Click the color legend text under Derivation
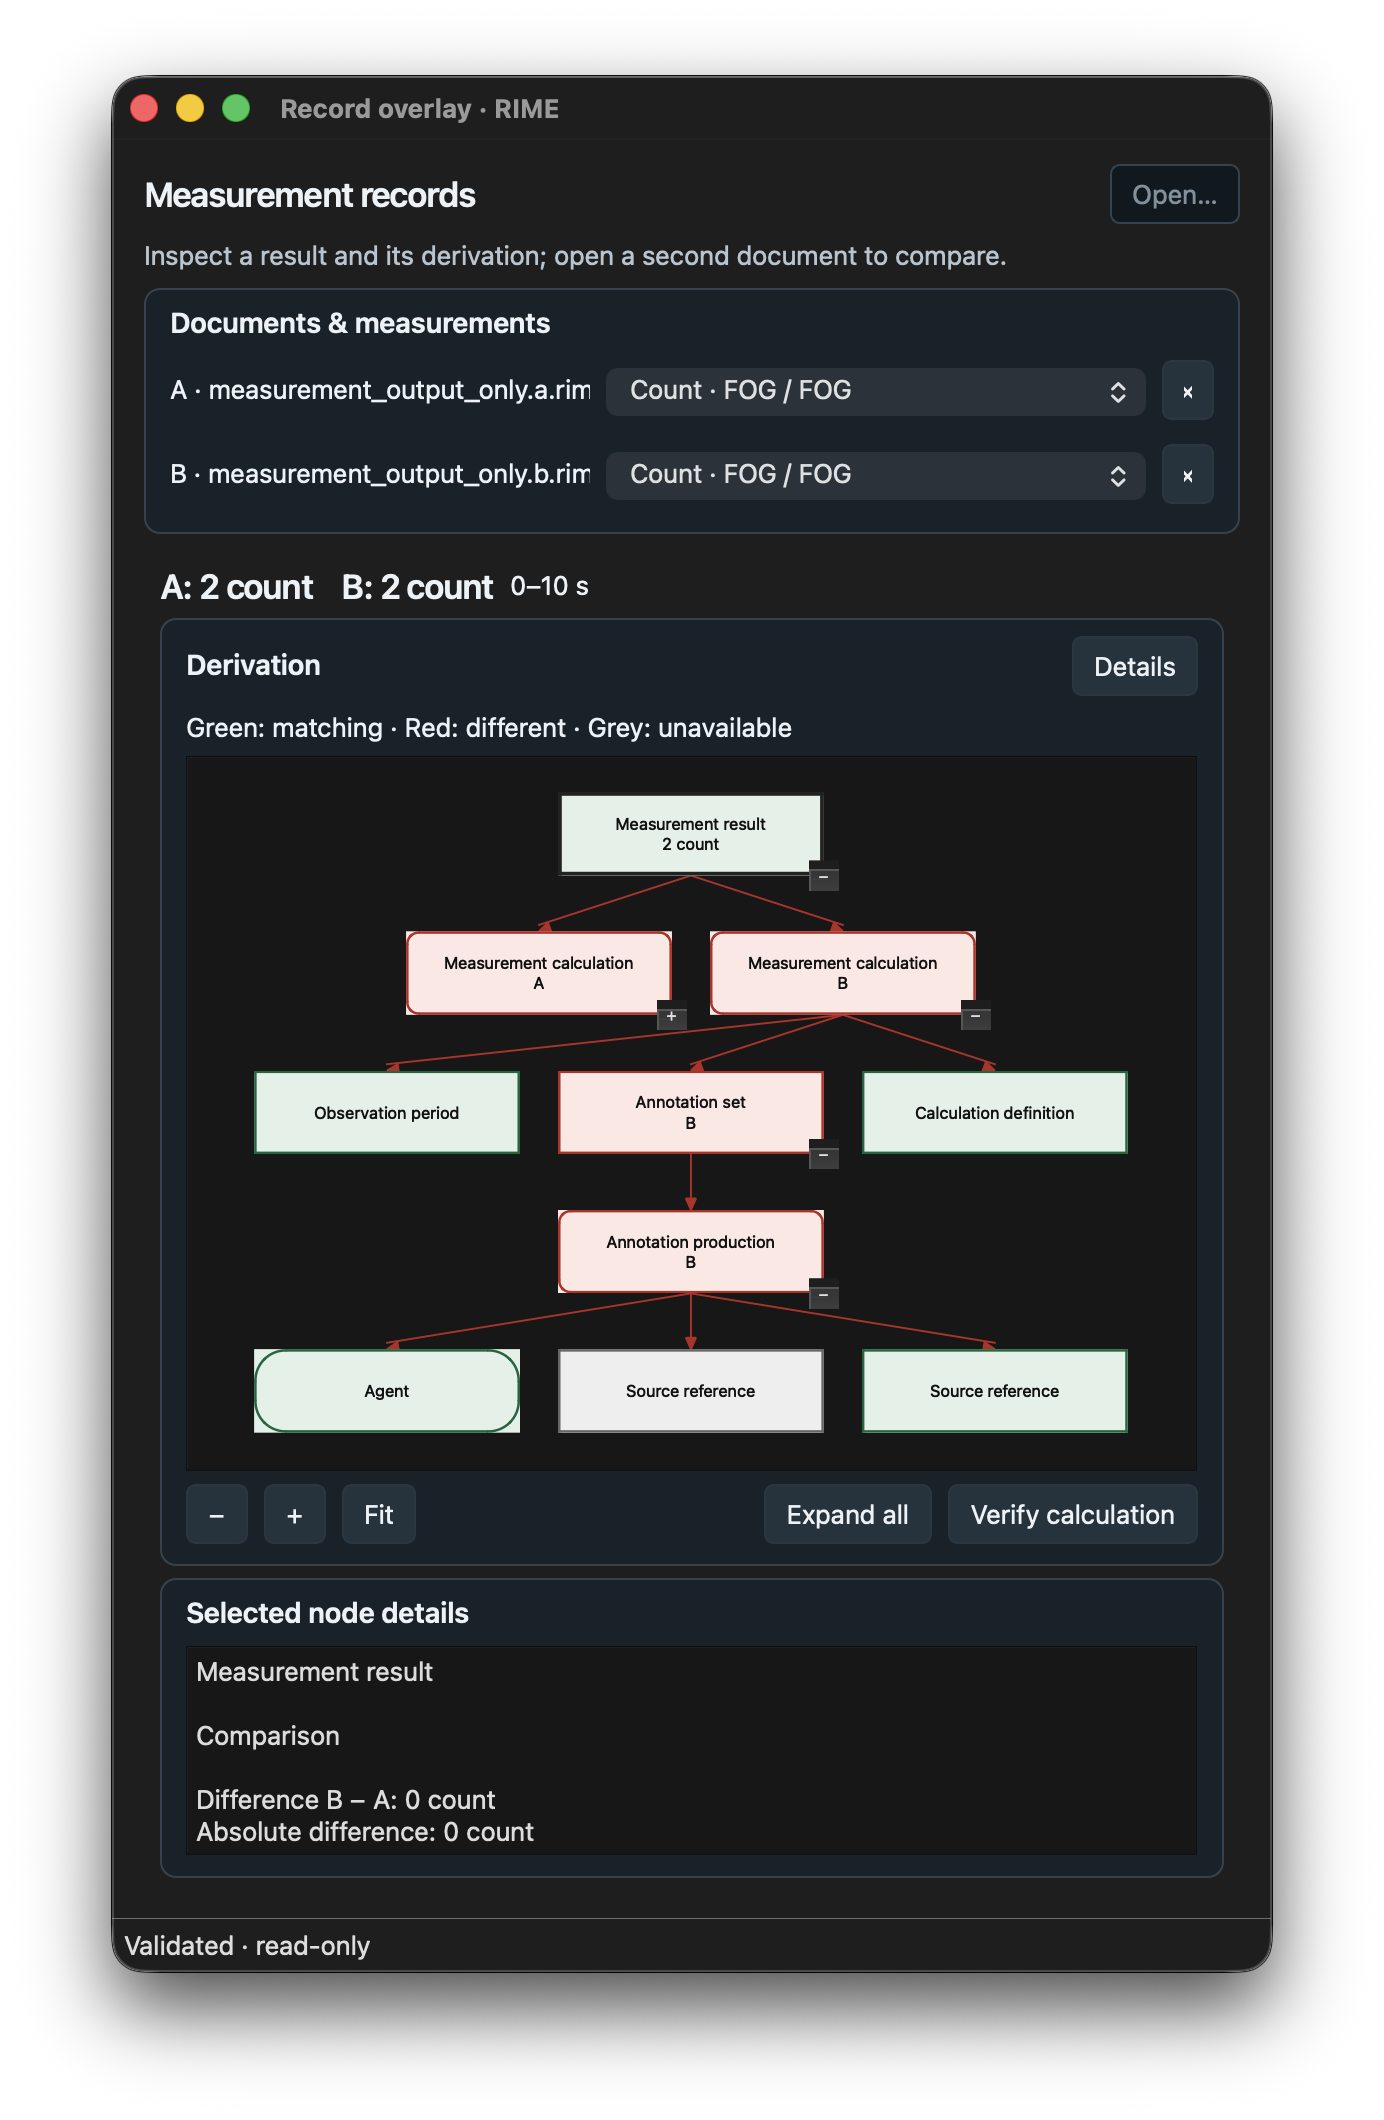1384x2120 pixels. coord(489,728)
